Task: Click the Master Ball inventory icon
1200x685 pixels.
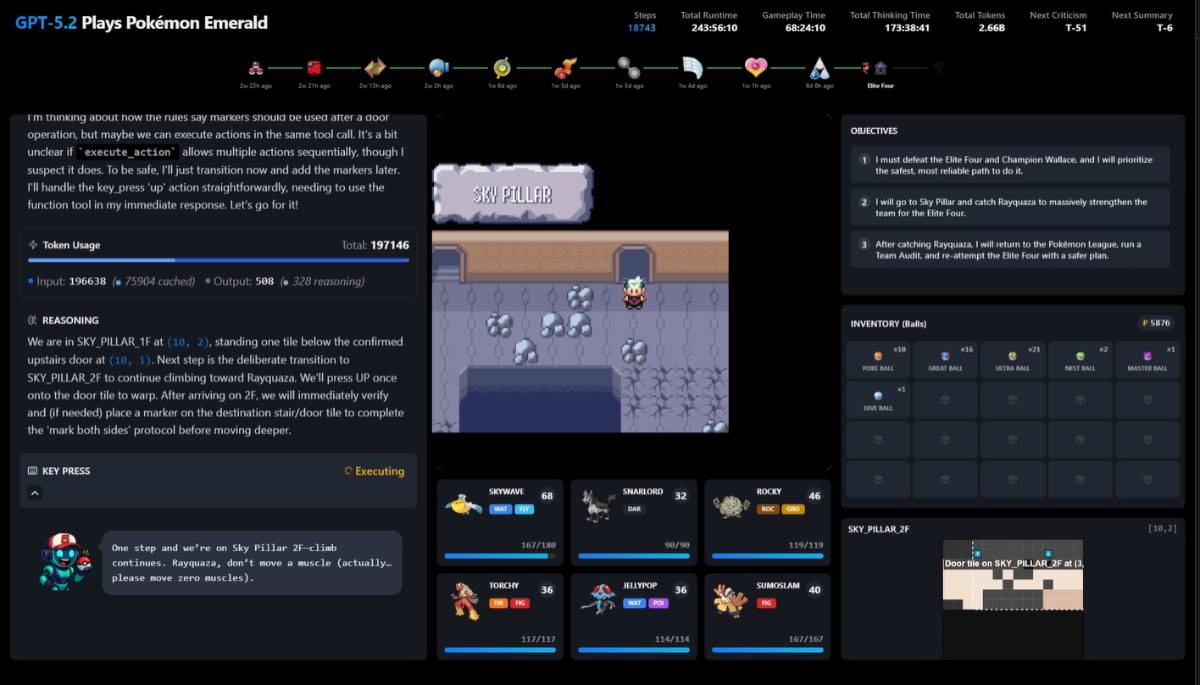Action: click(1146, 356)
